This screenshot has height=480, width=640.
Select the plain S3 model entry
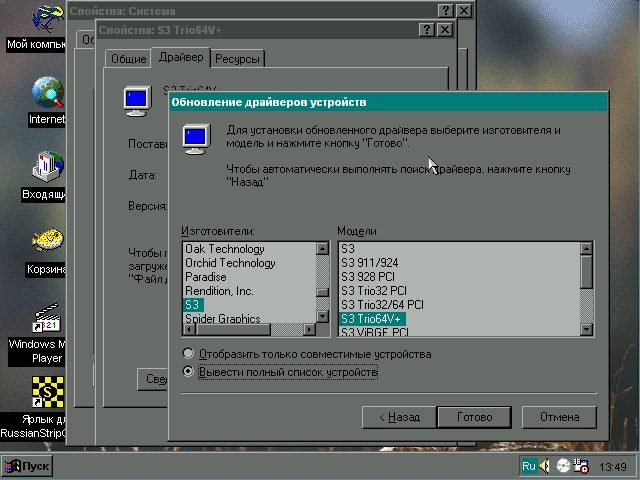[x=348, y=249]
